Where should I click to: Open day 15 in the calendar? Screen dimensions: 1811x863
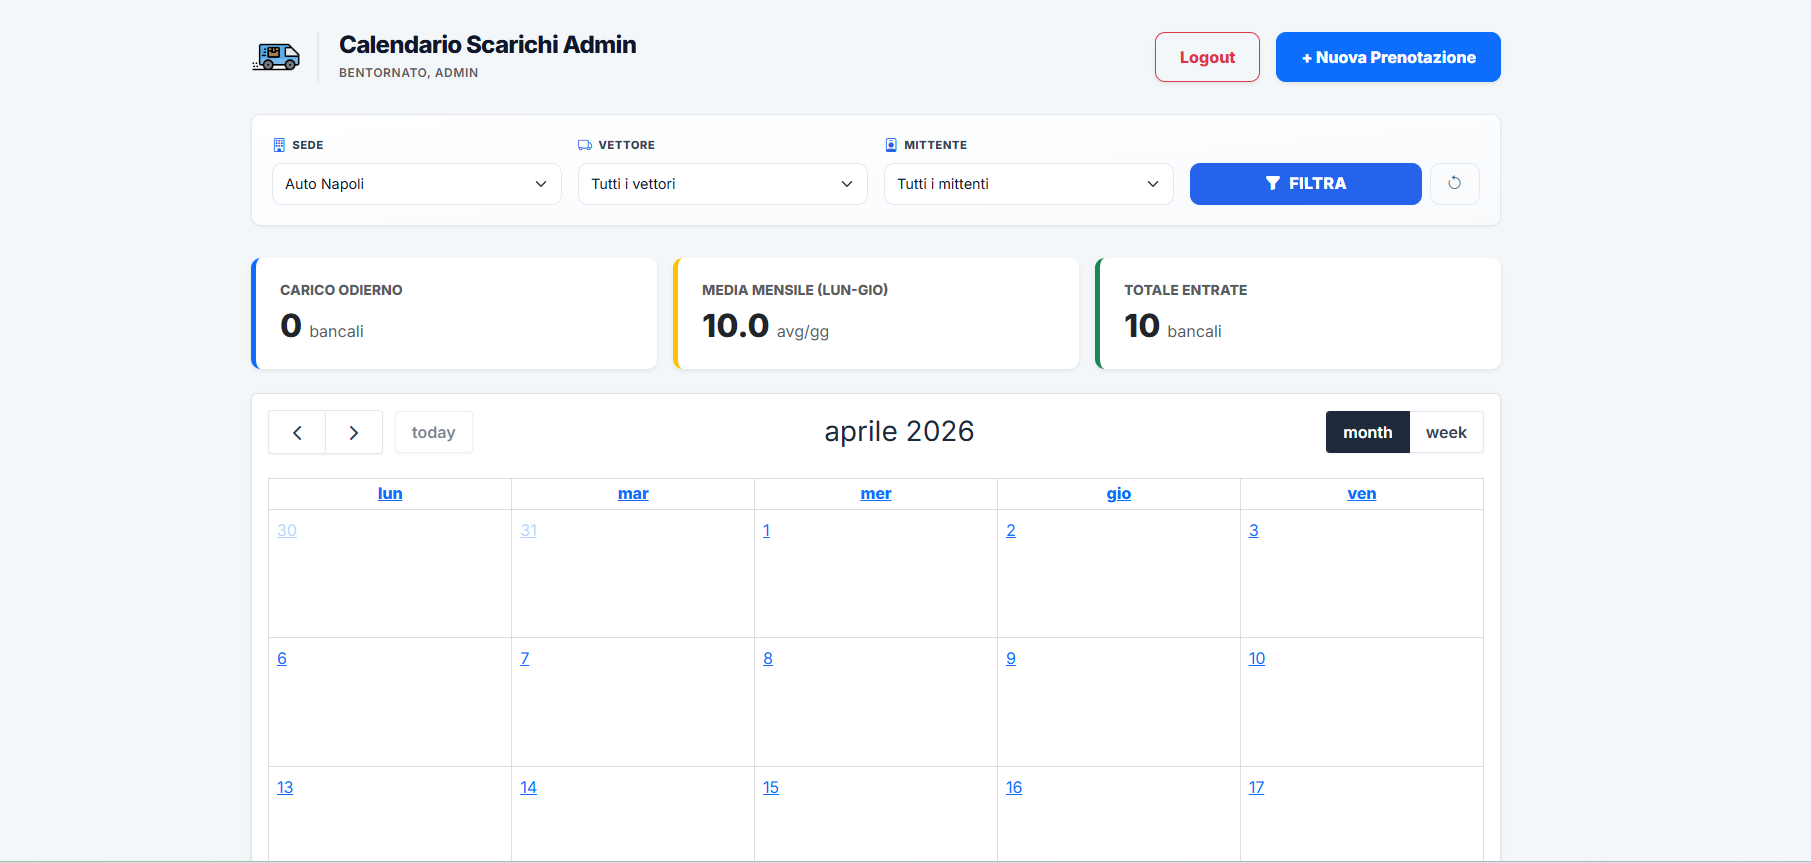[x=771, y=788]
